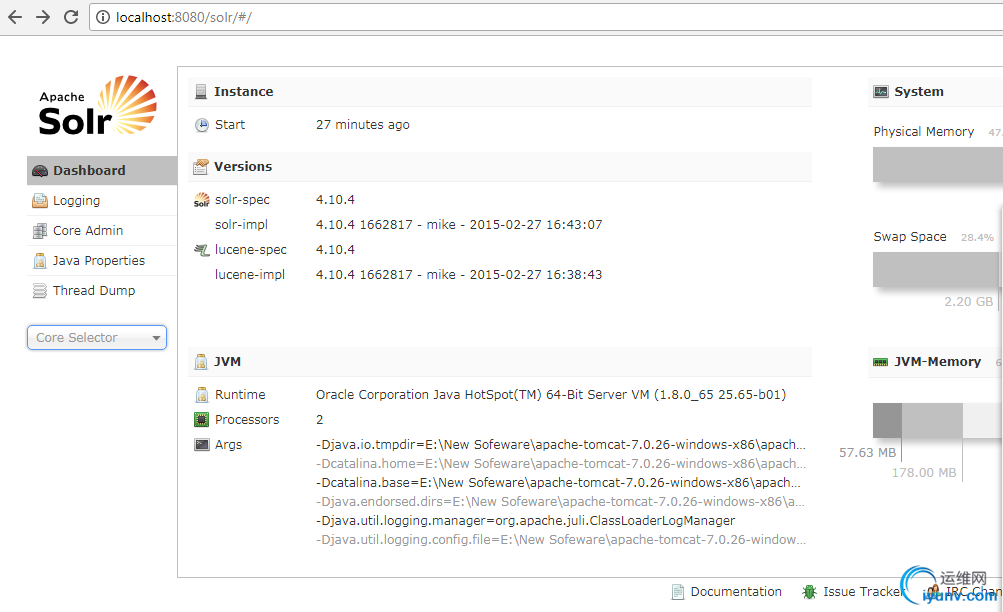
Task: Click the -Djava.util.logging.config.file argument
Action: [x=561, y=540]
